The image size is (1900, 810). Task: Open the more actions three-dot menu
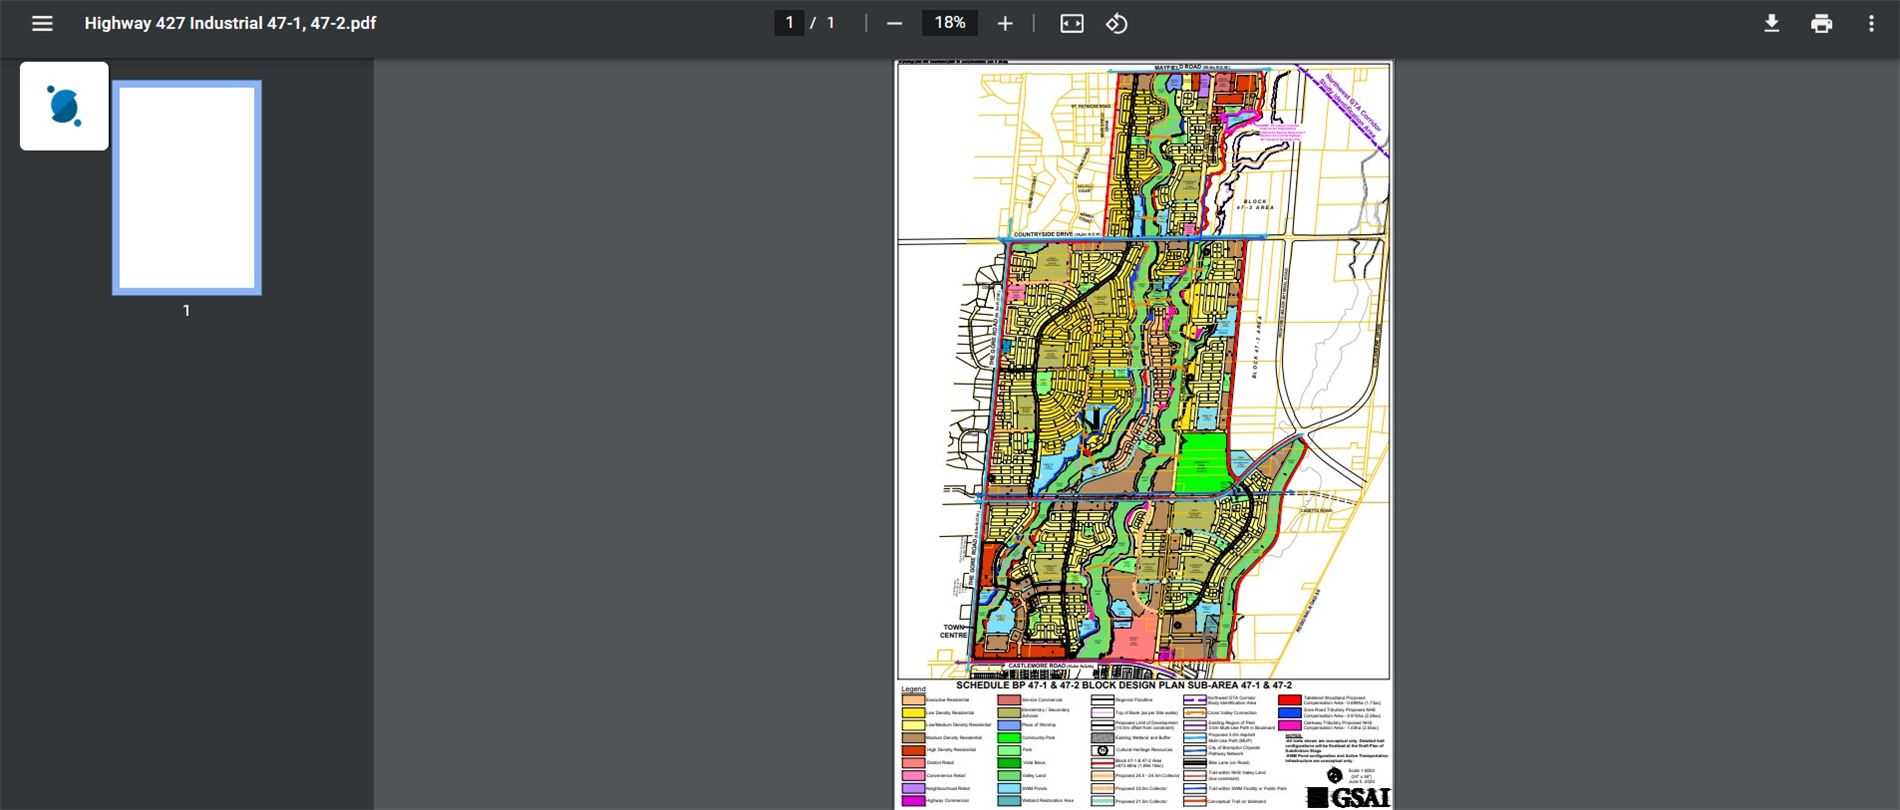(x=1871, y=23)
